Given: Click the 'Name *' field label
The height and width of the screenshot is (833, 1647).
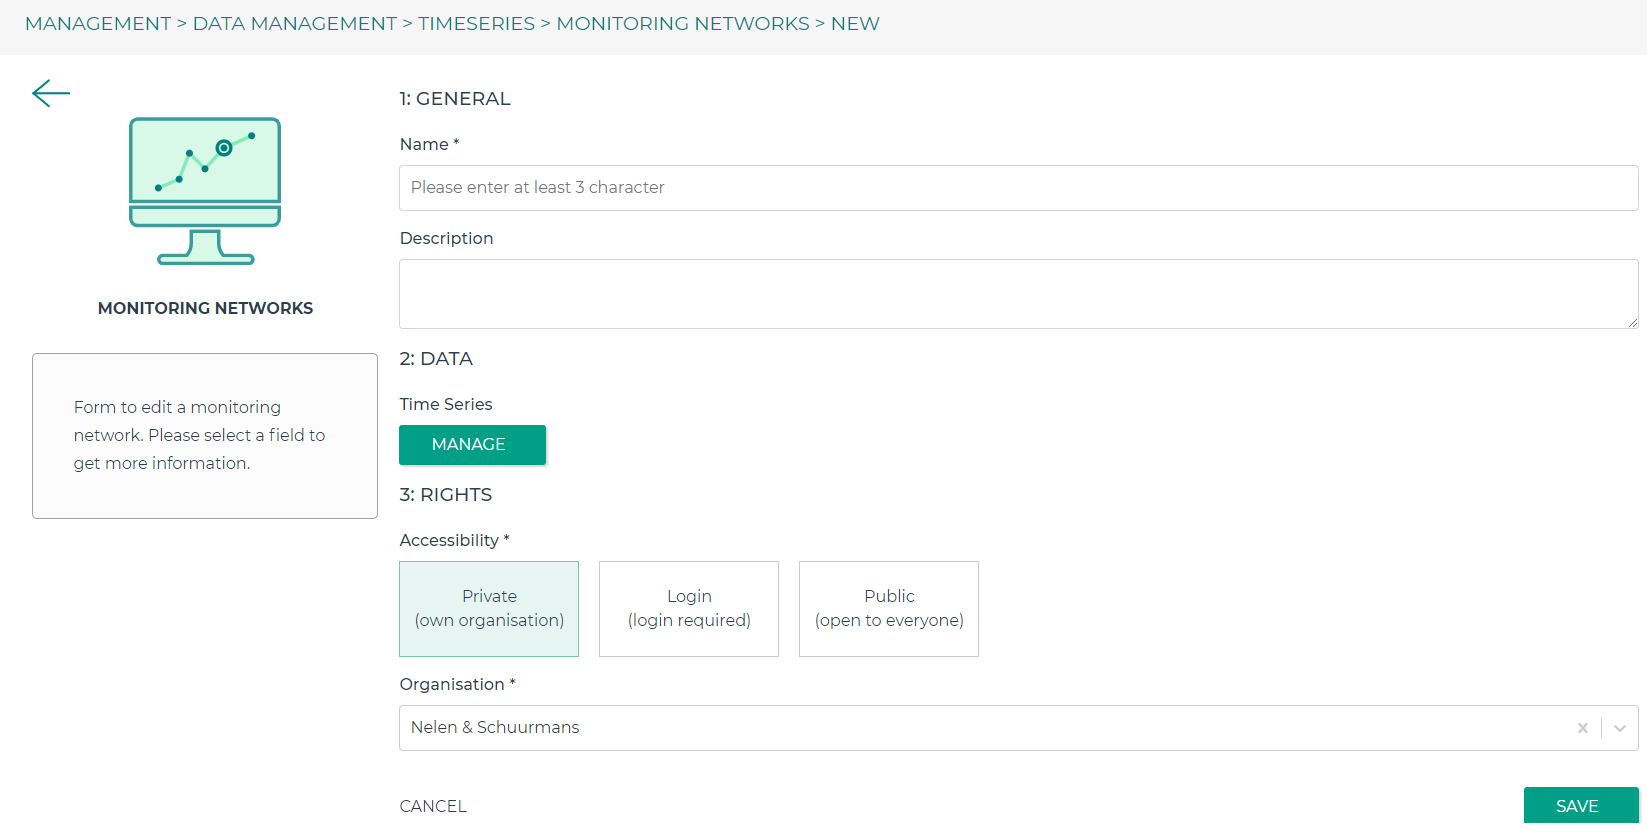Looking at the screenshot, I should [430, 144].
